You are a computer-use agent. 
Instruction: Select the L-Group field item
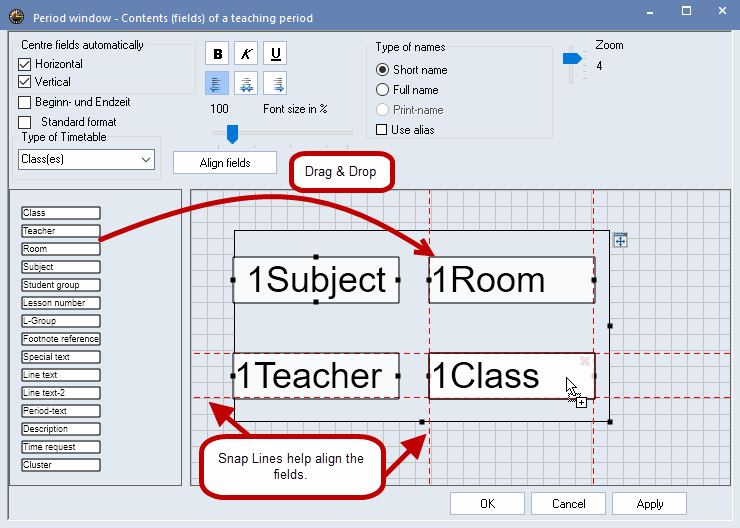[x=61, y=321]
